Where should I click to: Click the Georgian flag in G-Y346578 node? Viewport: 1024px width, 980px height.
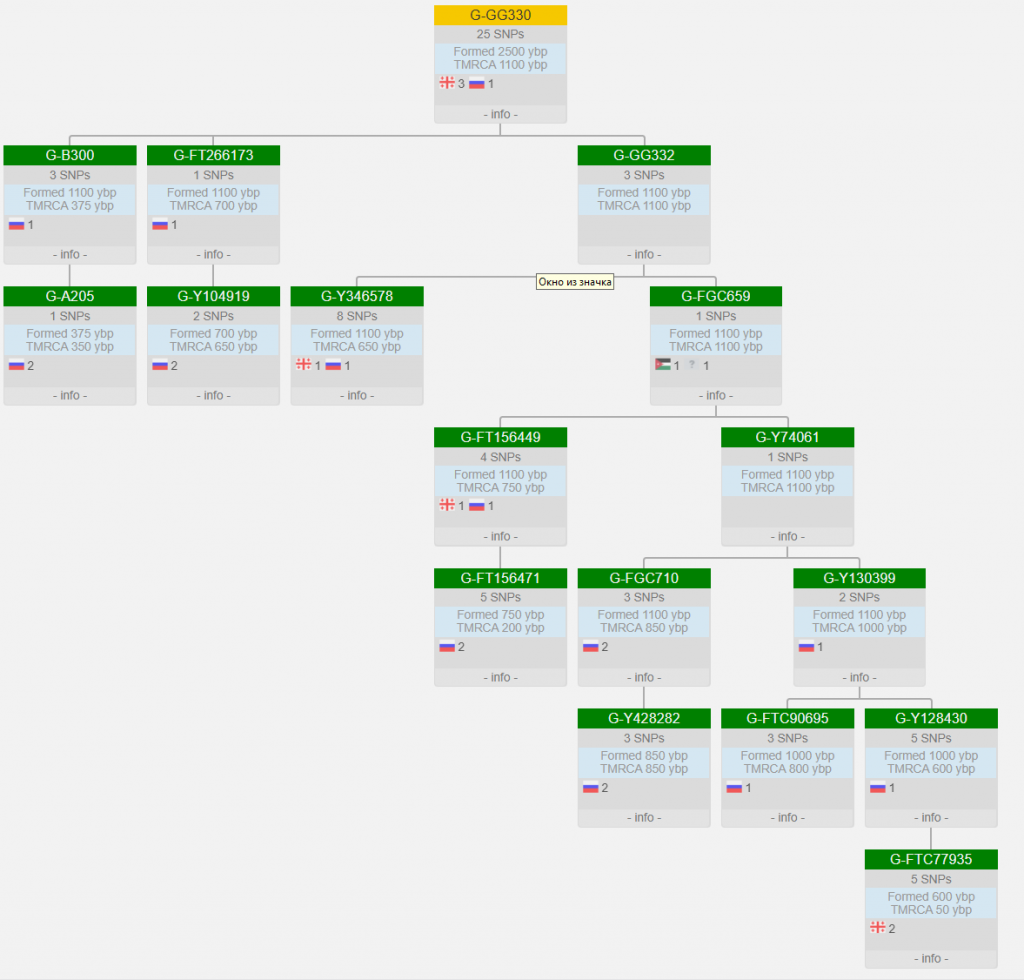click(x=303, y=365)
